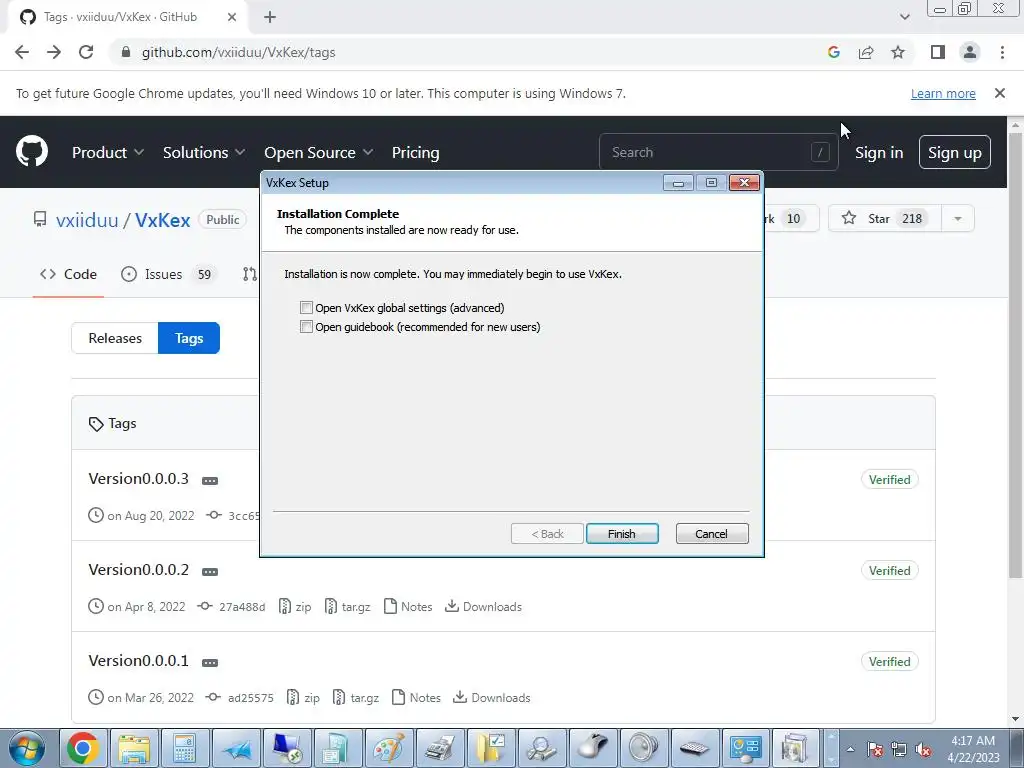Open Version0.0.0.2 tag
Viewport: 1024px width, 768px height.
coord(138,569)
